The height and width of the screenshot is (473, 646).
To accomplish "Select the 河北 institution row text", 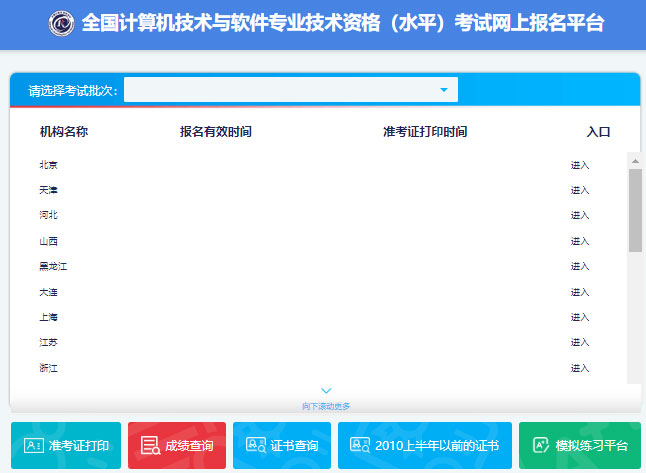I will [49, 215].
